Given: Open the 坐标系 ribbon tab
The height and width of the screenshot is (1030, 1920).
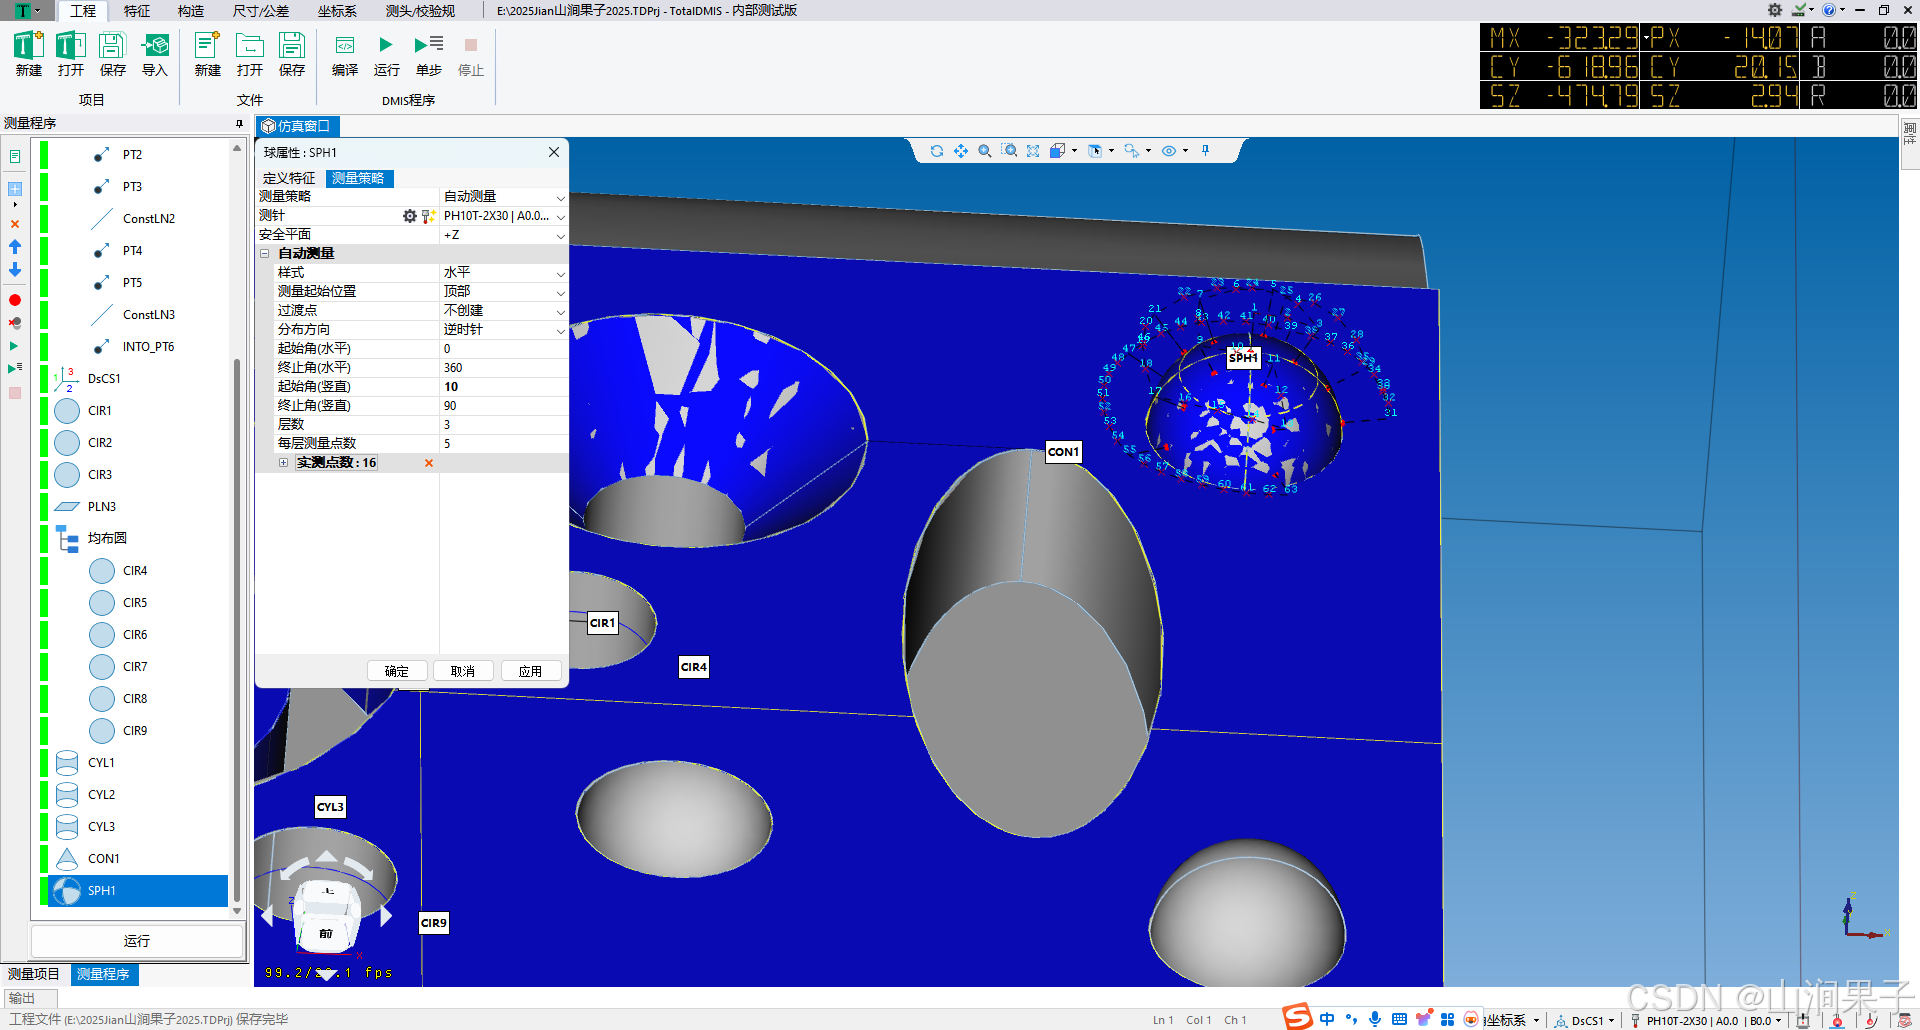Looking at the screenshot, I should (x=337, y=11).
